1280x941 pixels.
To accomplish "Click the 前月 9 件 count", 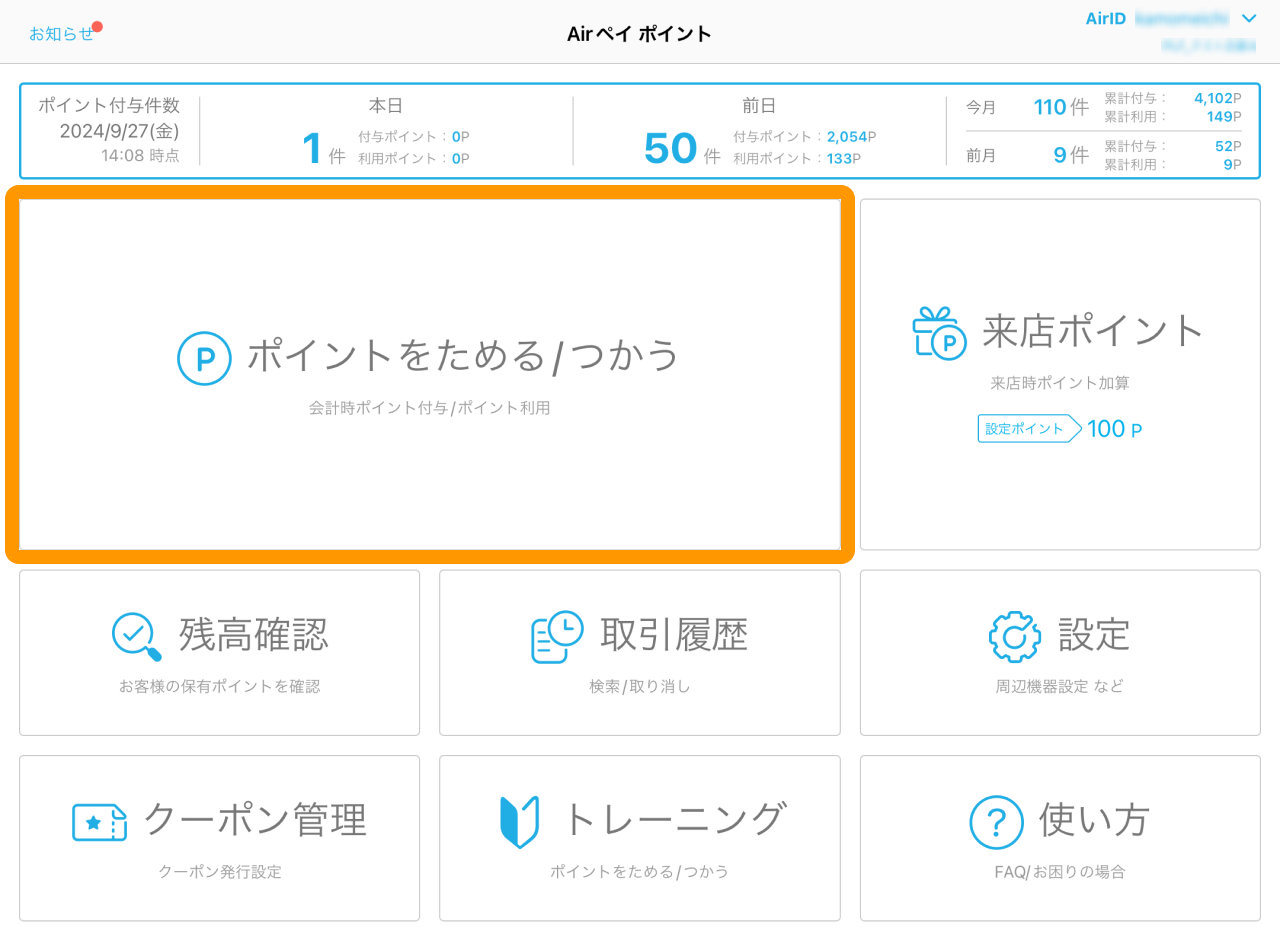I will [1071, 155].
